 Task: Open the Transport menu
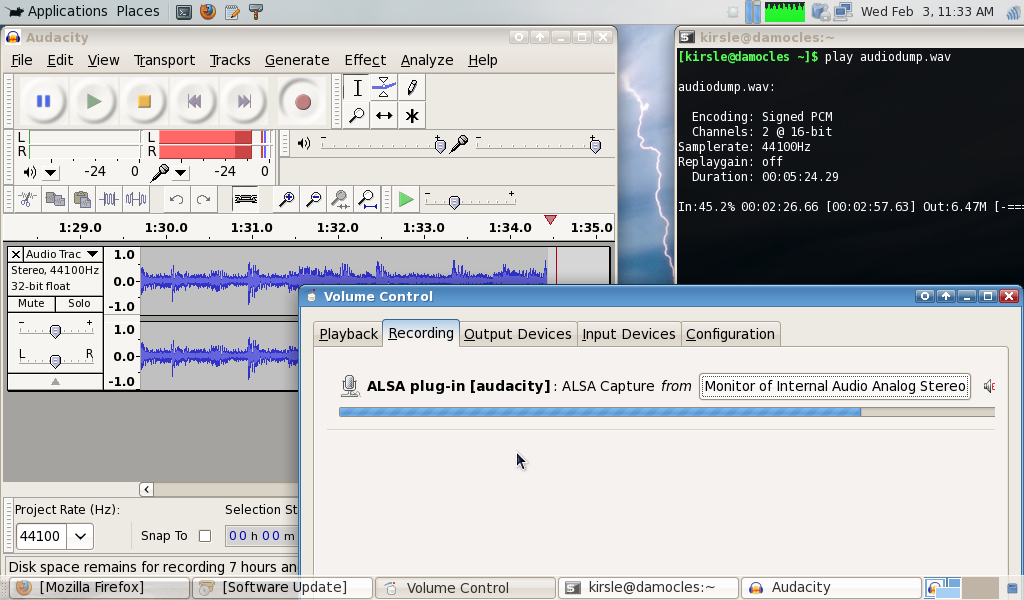[165, 60]
